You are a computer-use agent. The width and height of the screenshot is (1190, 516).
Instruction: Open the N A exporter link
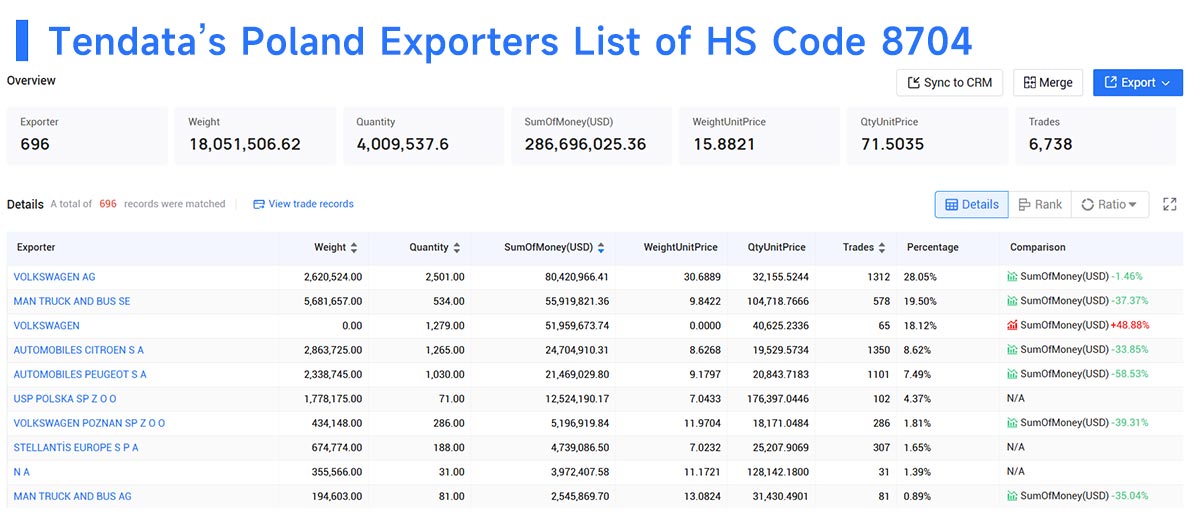(x=22, y=472)
